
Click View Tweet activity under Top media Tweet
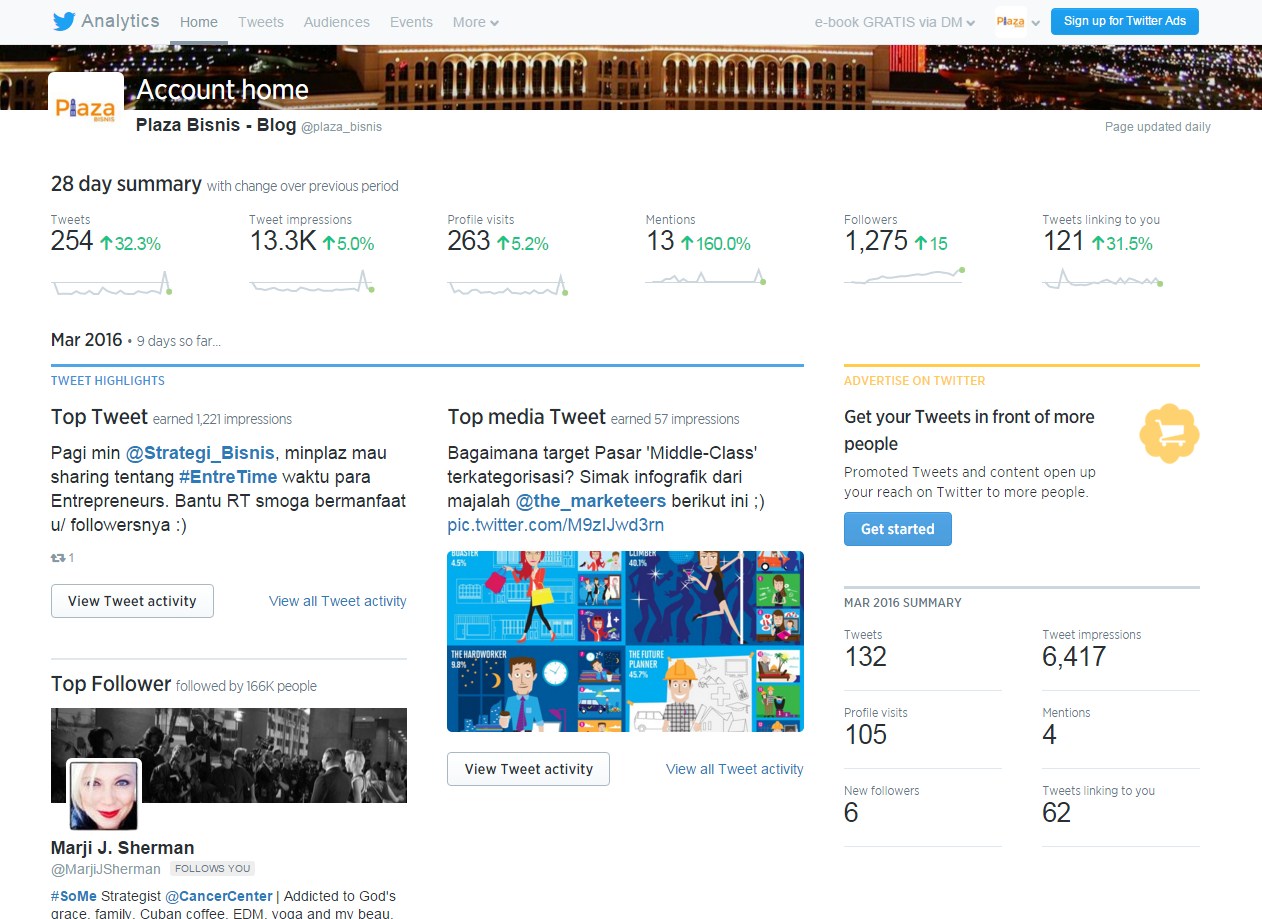(528, 769)
